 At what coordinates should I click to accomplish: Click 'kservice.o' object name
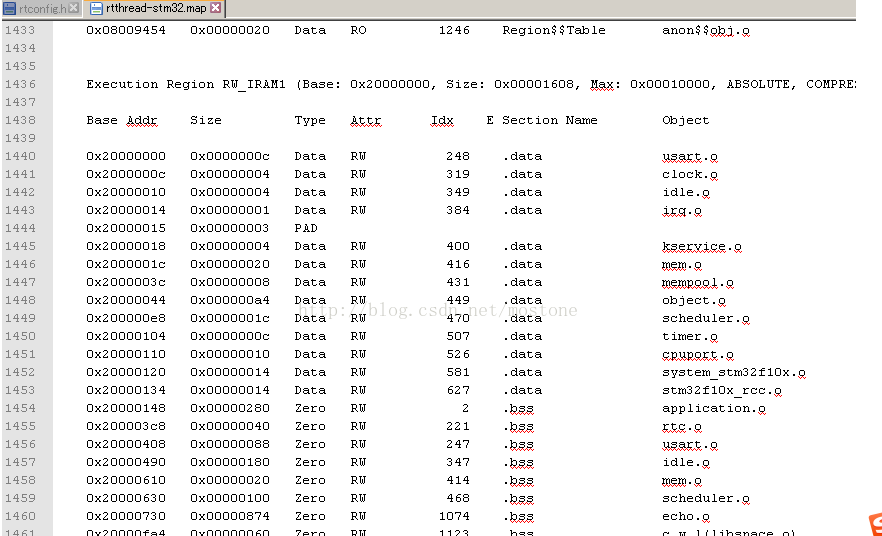click(701, 246)
